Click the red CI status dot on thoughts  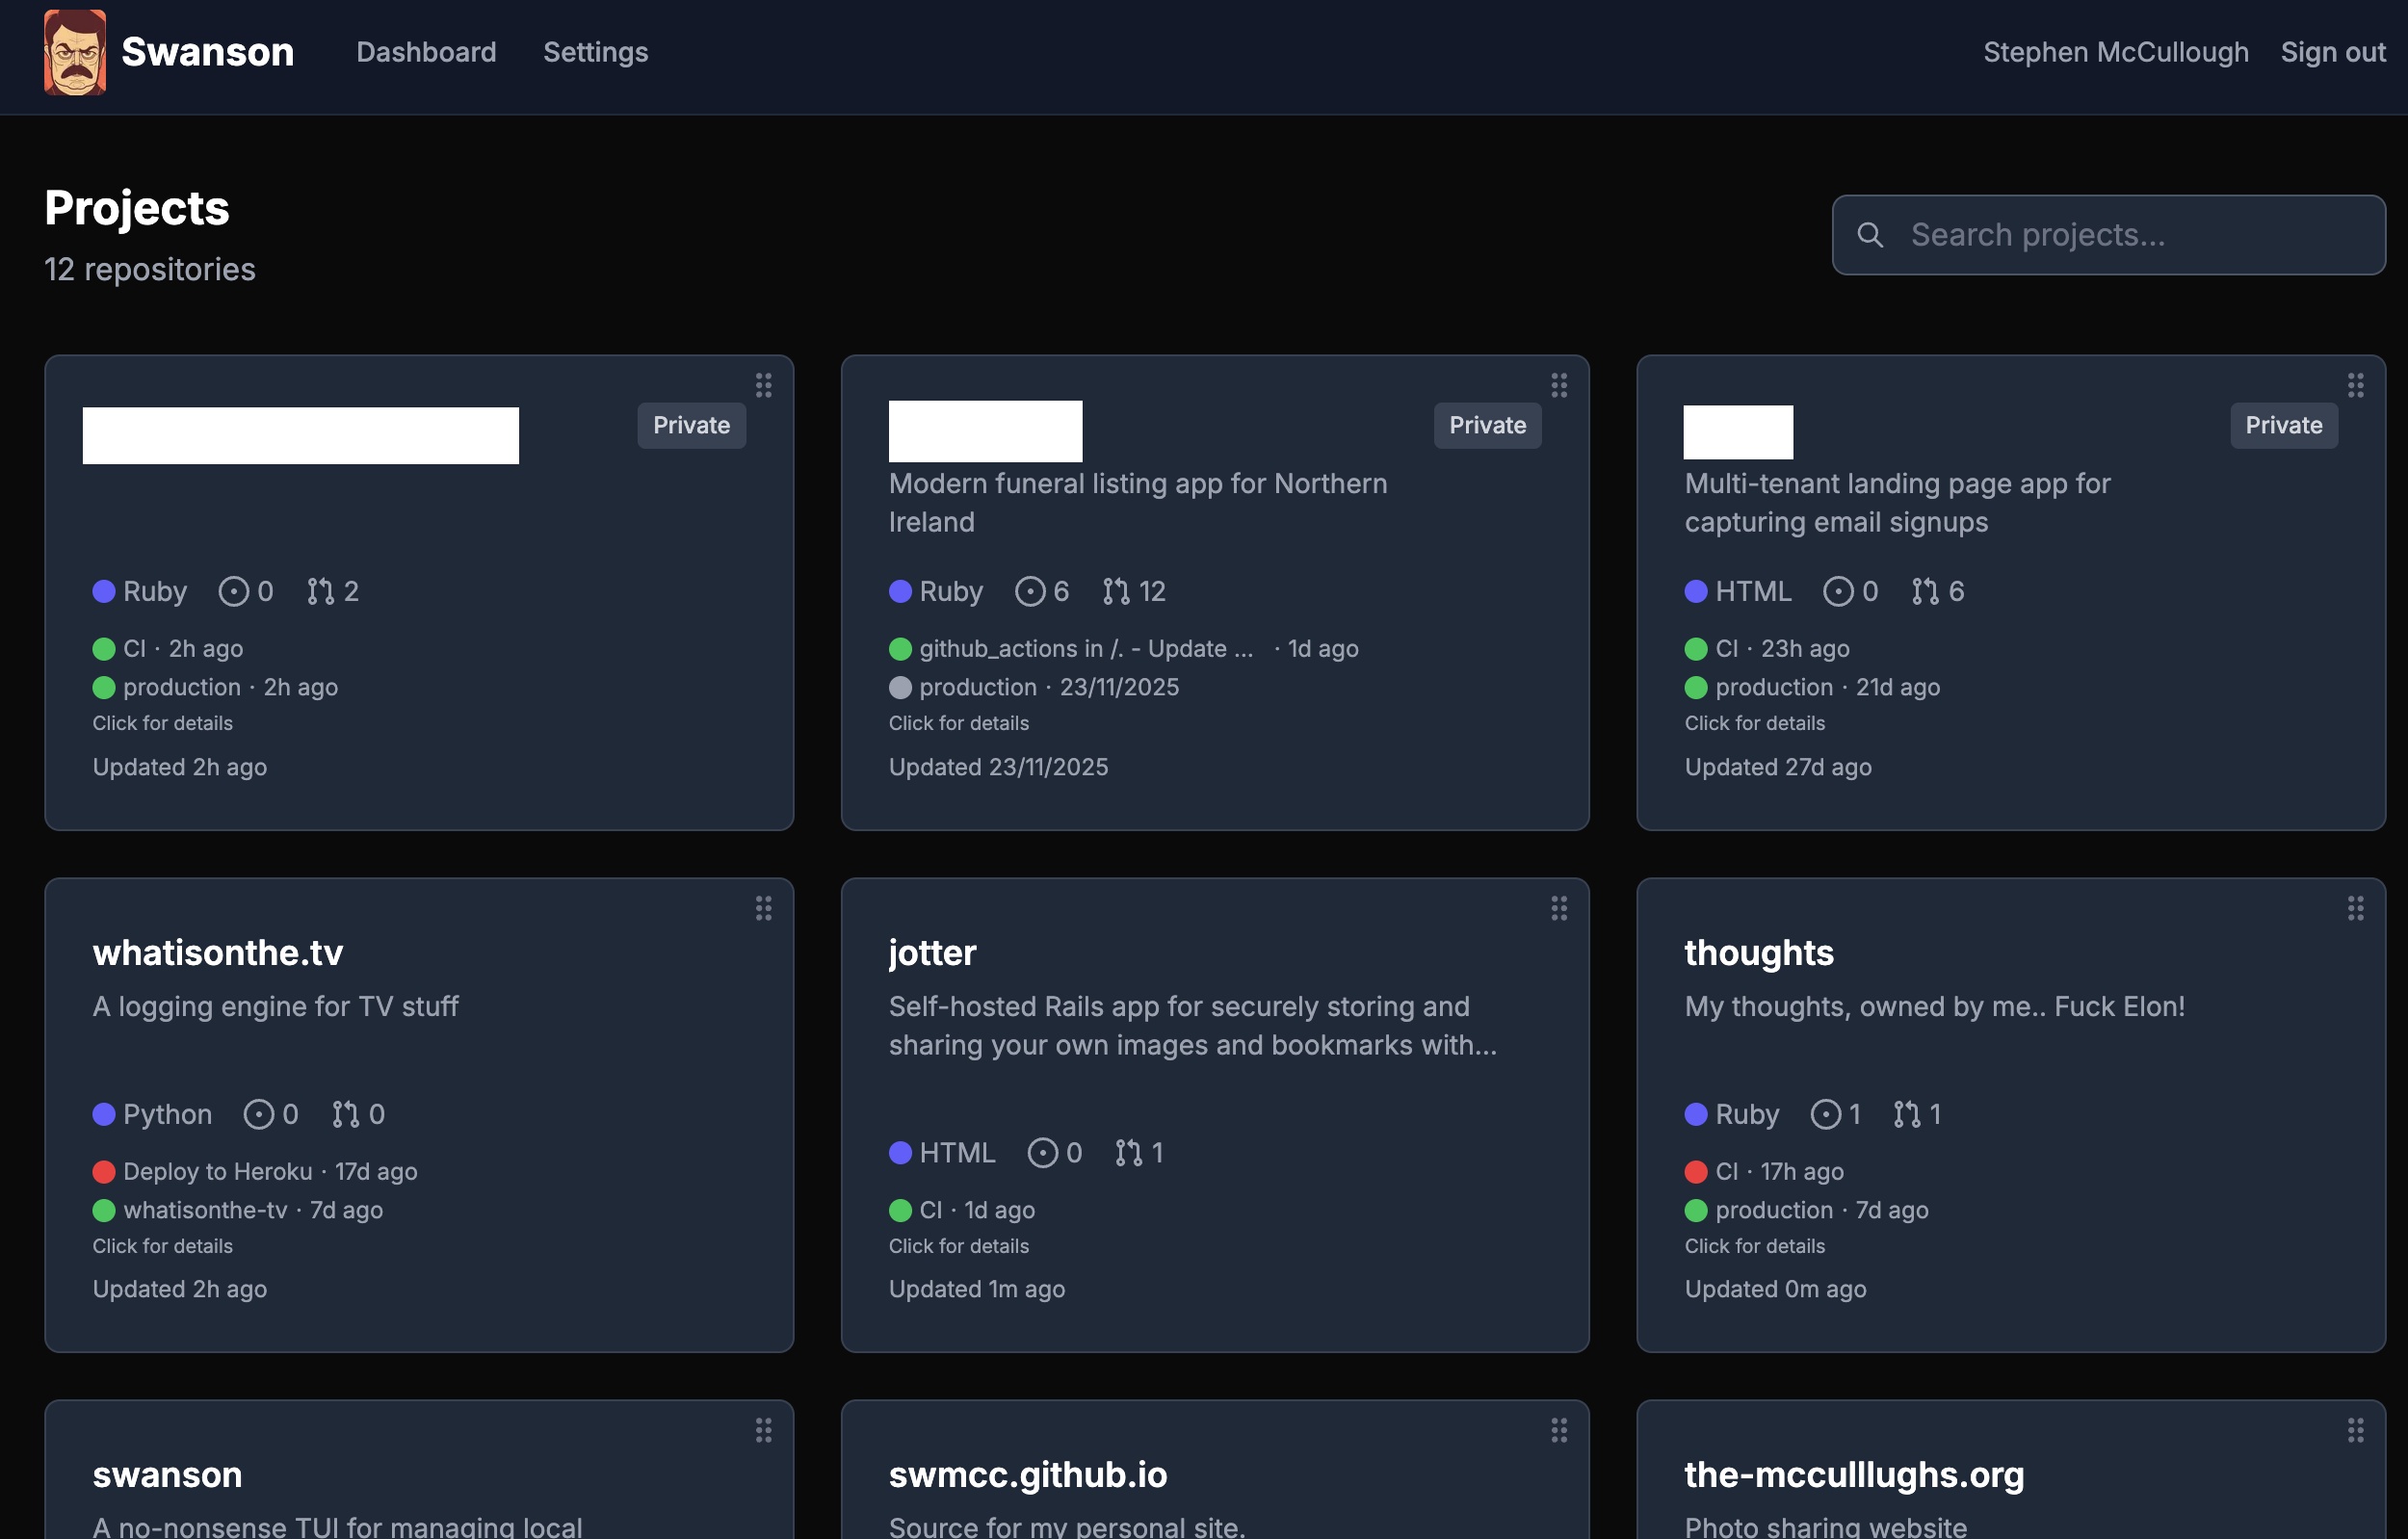1696,1171
